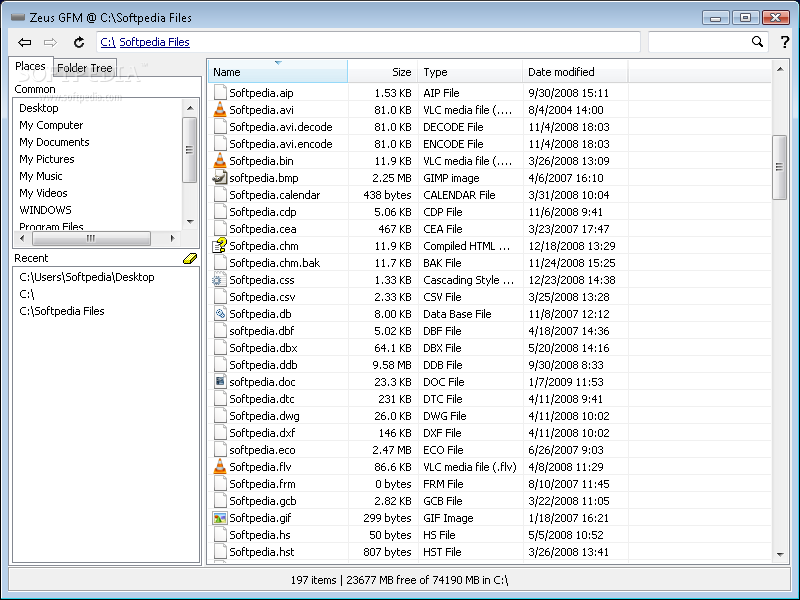
Task: Click the DOC file icon beside softpedia.doc
Action: tap(221, 382)
